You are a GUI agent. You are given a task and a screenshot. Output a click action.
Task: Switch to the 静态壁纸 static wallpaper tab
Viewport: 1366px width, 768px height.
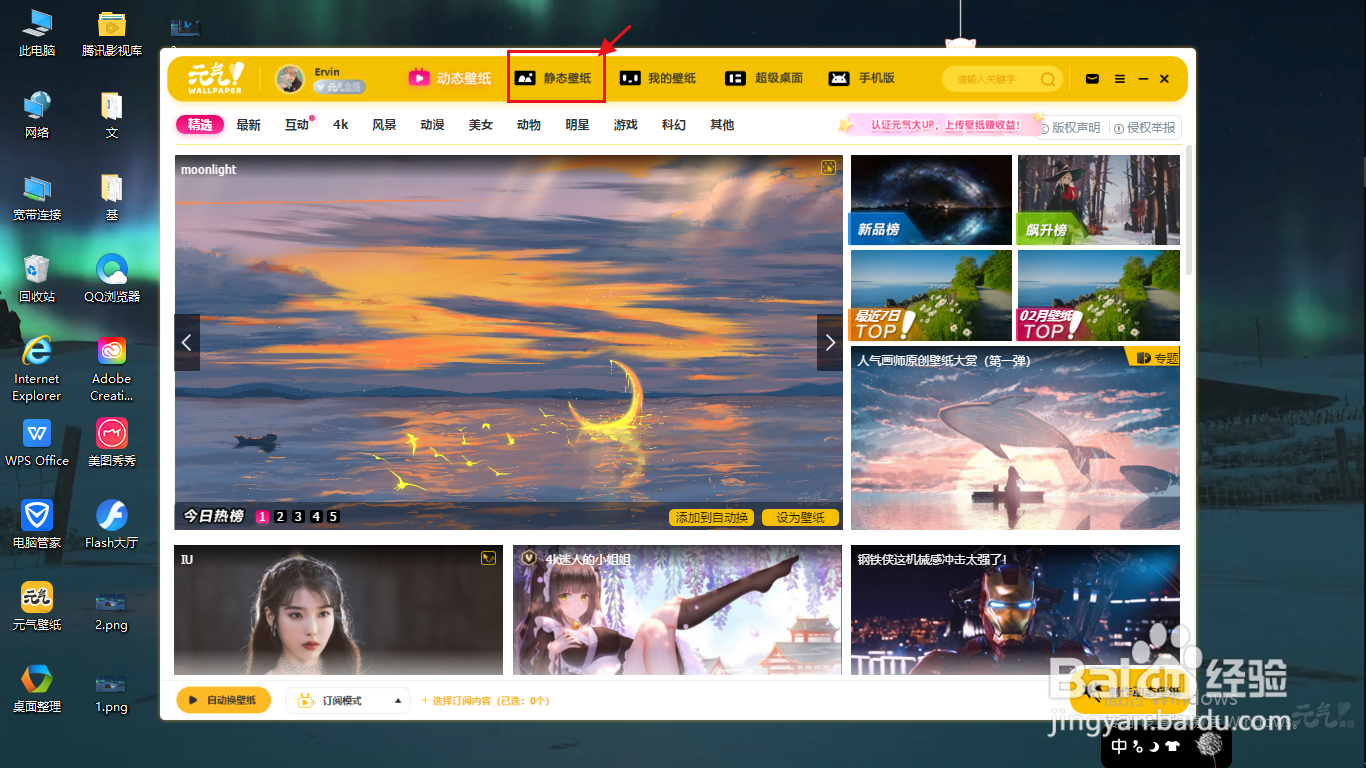point(553,78)
